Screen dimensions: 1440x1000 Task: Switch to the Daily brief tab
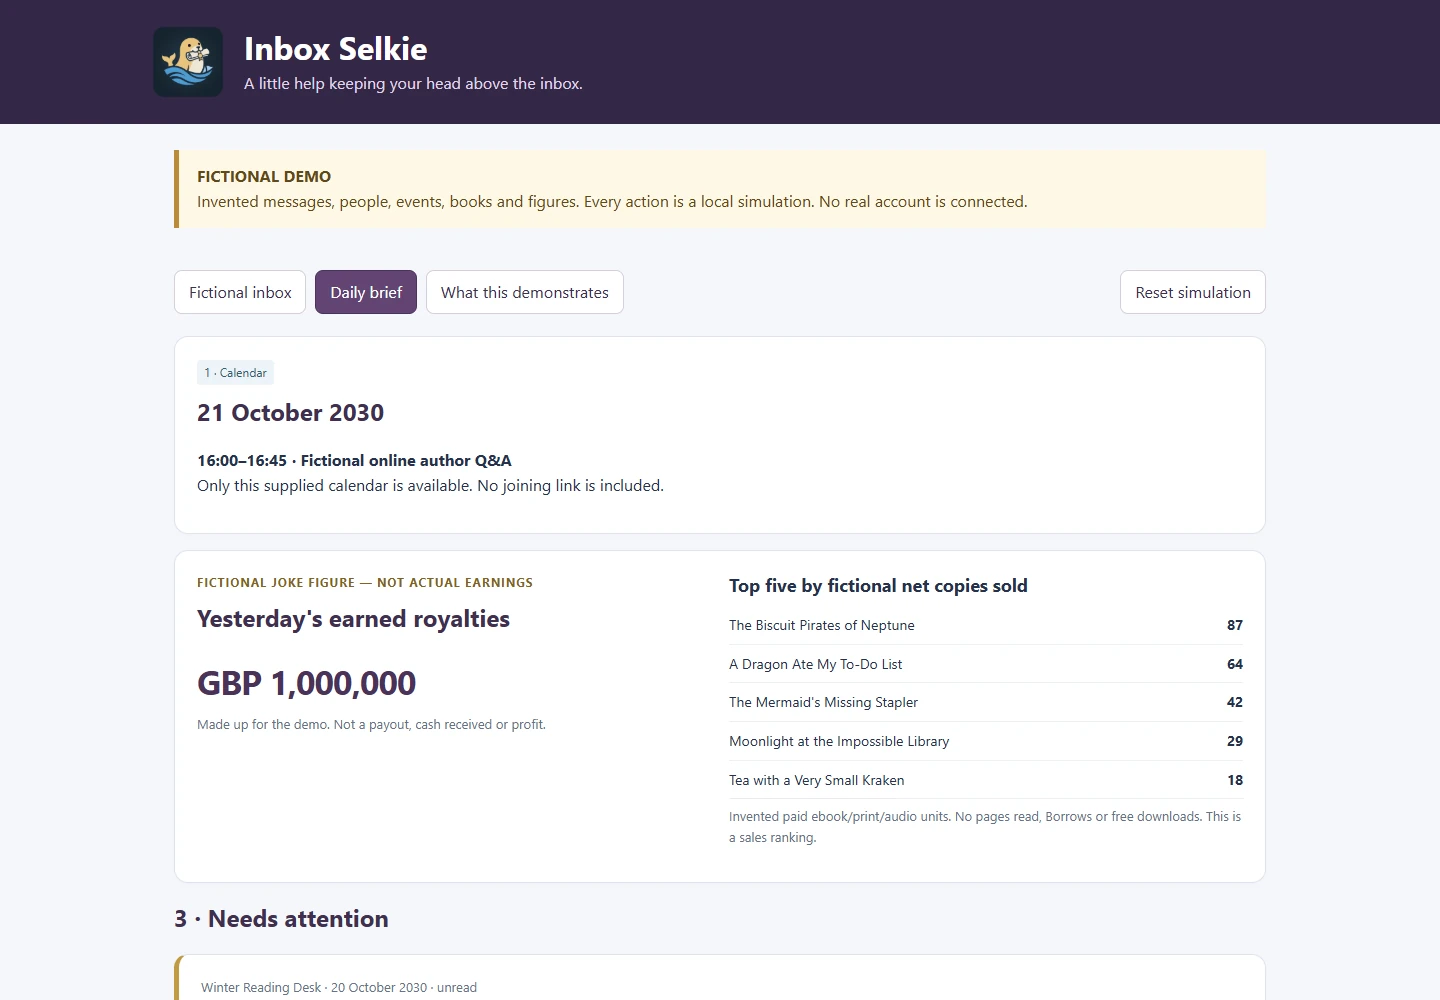366,292
